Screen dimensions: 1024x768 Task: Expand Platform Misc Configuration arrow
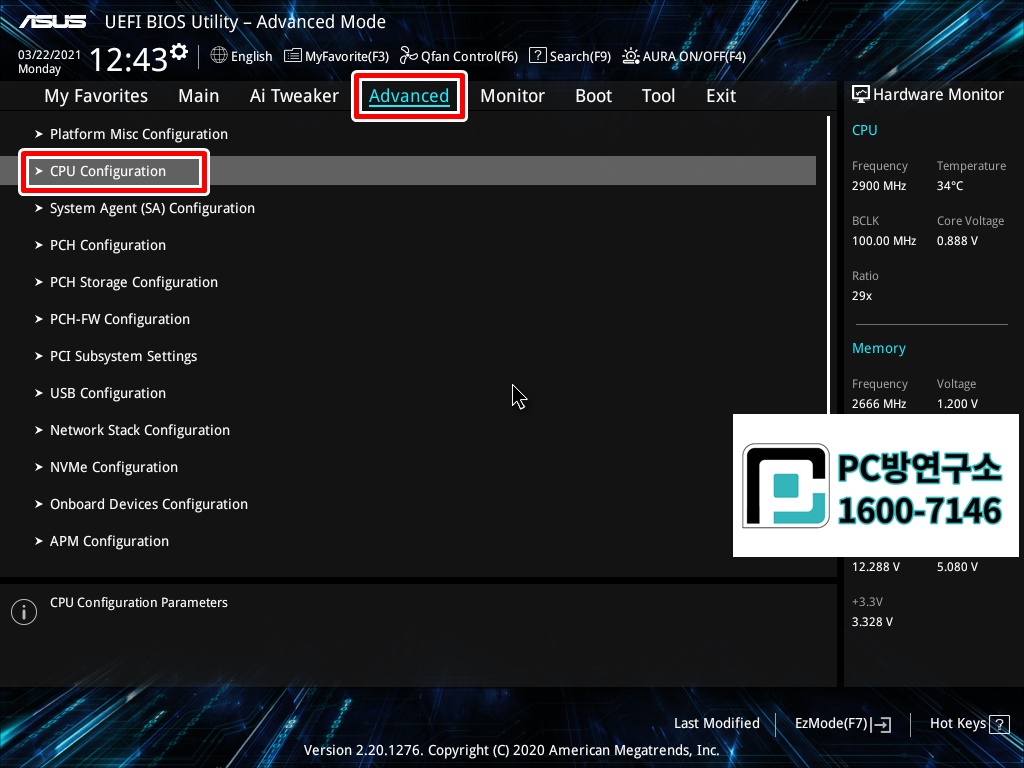(x=39, y=134)
